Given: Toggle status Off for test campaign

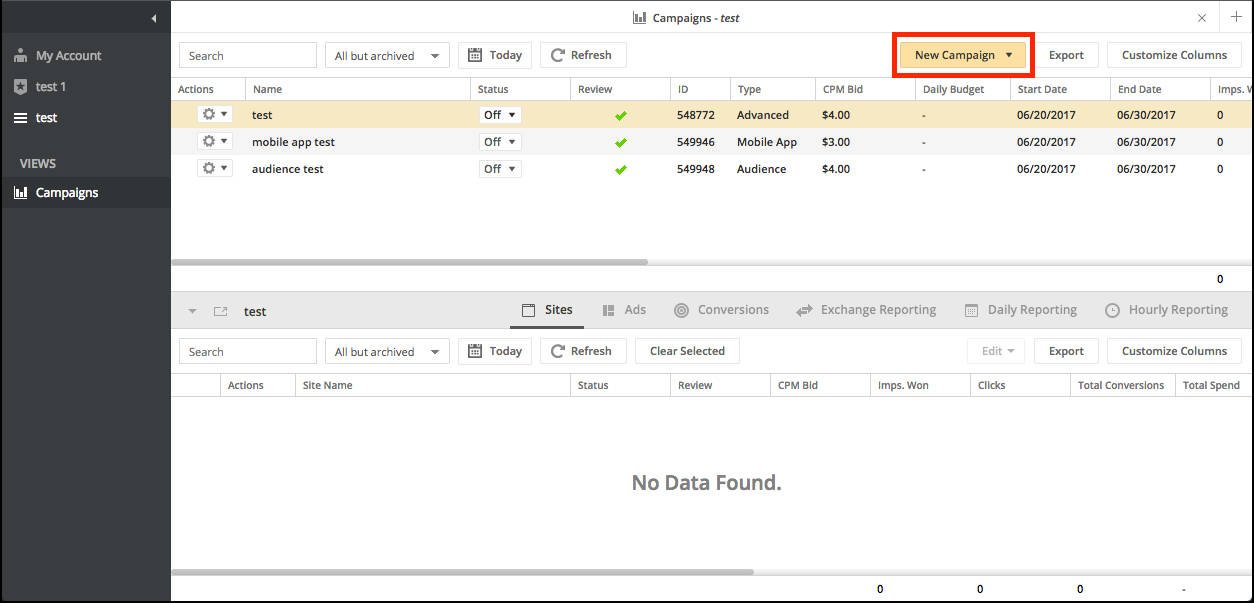Looking at the screenshot, I should click(x=500, y=115).
